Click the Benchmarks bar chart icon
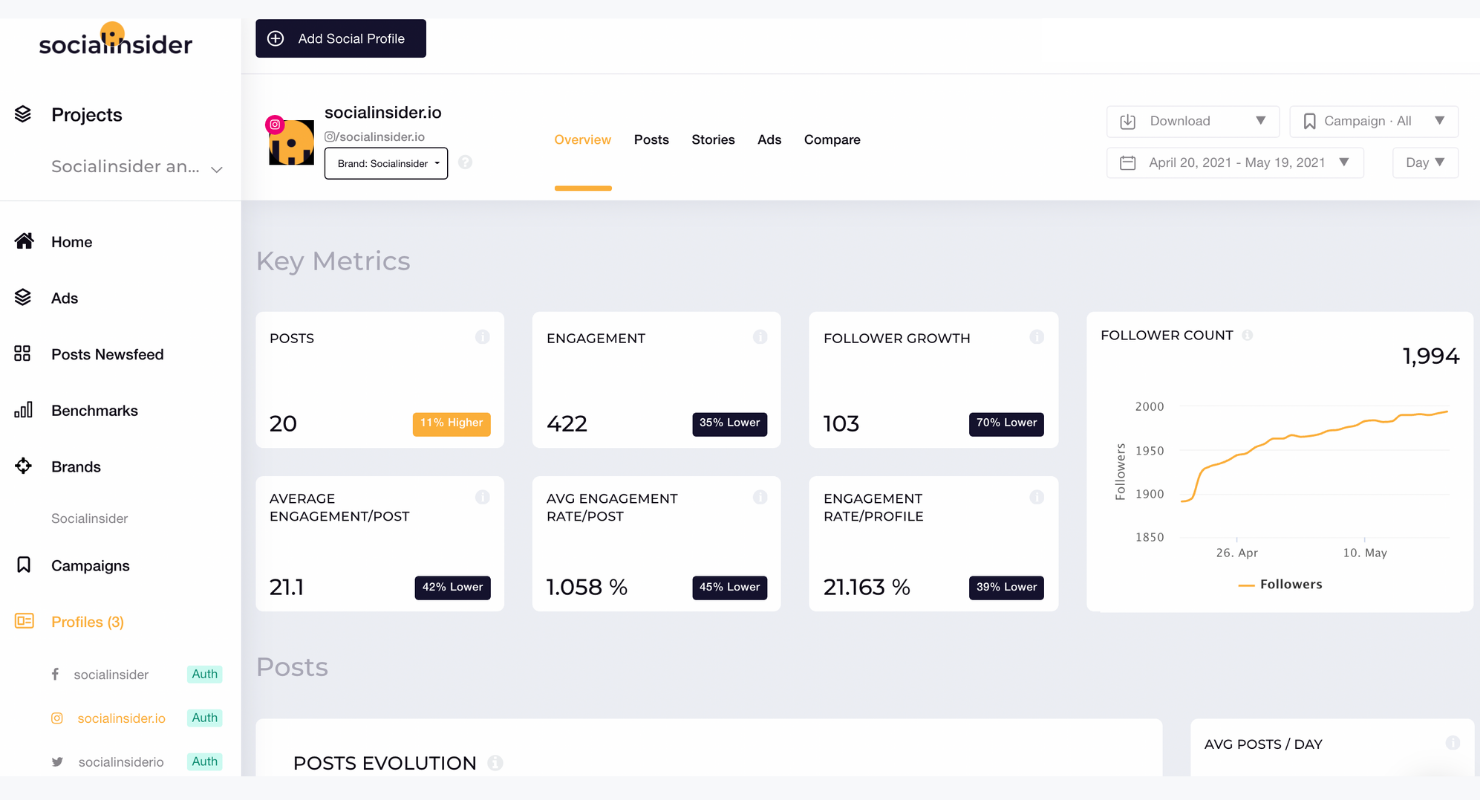Image resolution: width=1480 pixels, height=800 pixels. tap(23, 410)
